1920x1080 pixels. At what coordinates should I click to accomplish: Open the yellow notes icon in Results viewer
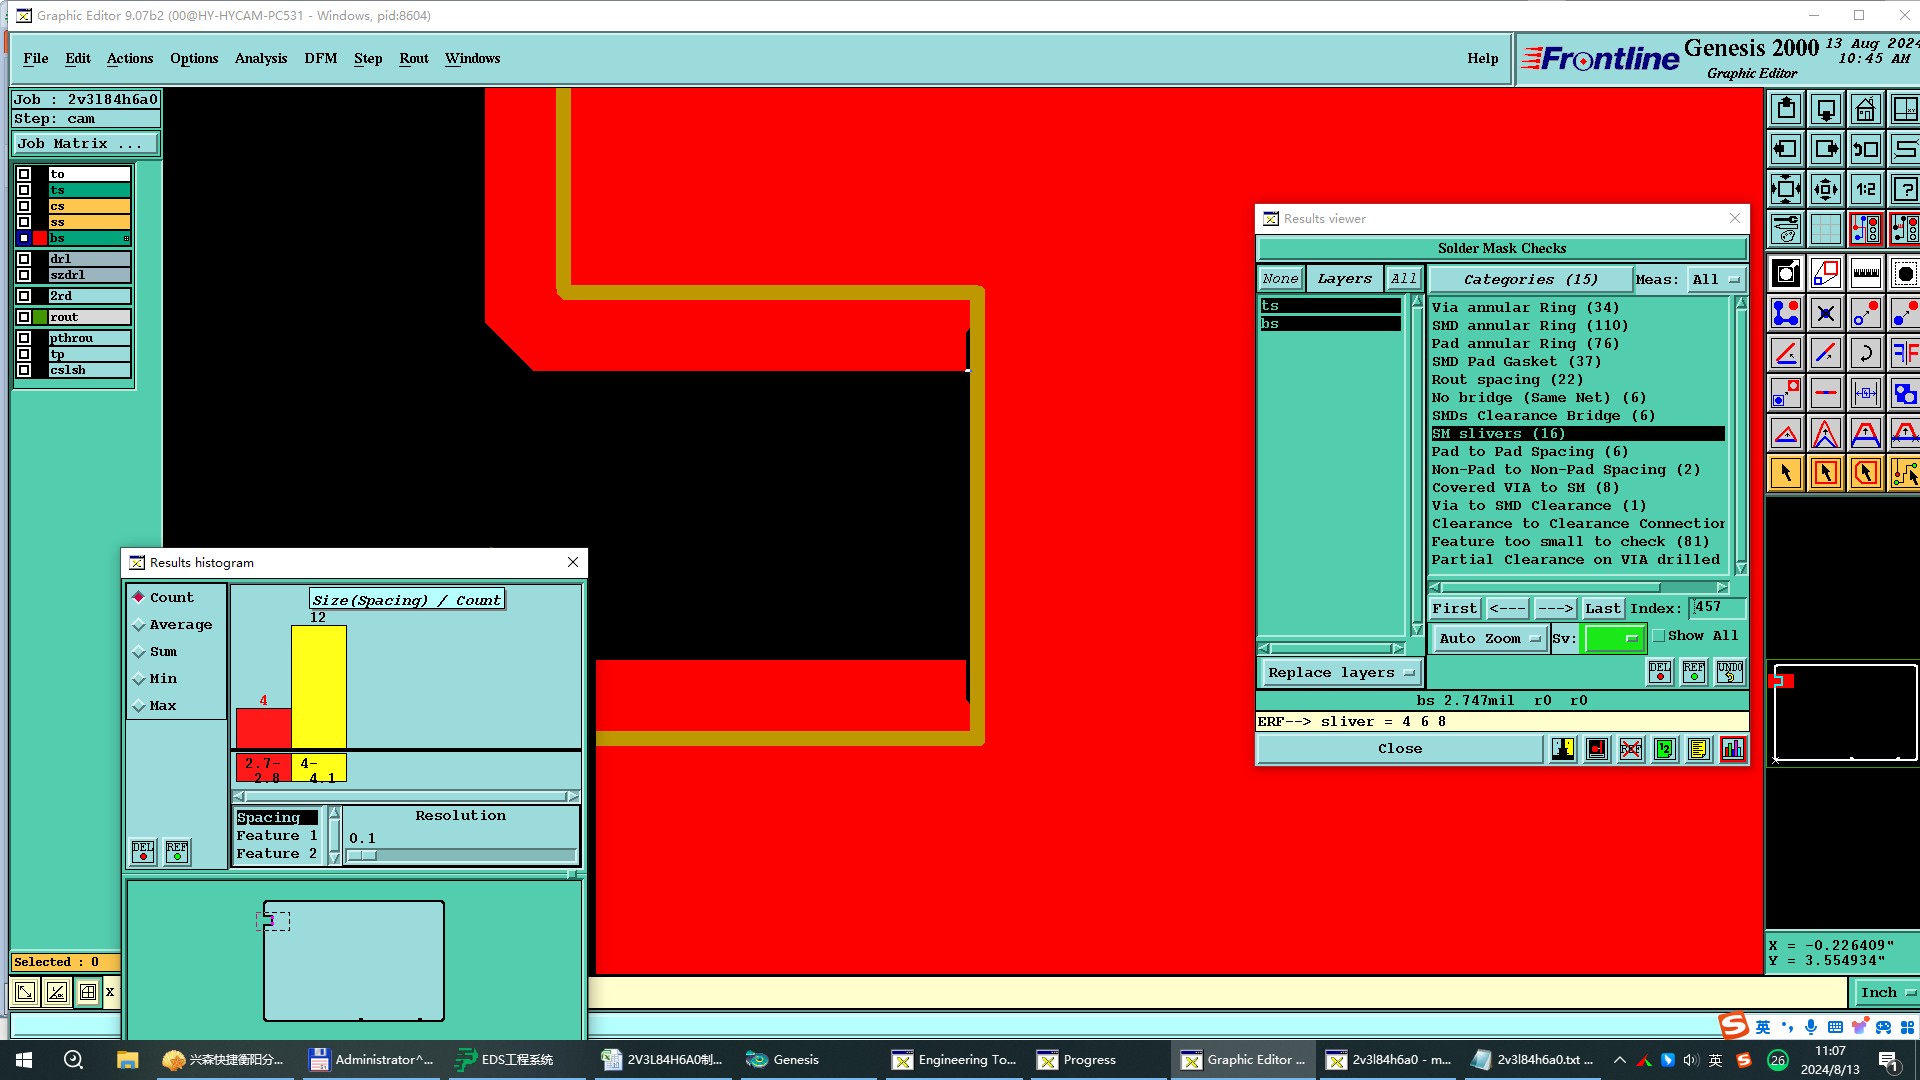(1698, 749)
